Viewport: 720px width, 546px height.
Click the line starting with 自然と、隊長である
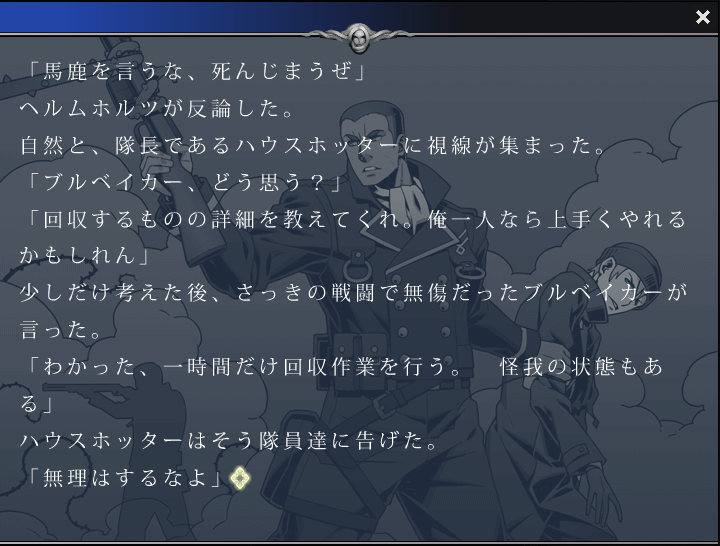(314, 145)
